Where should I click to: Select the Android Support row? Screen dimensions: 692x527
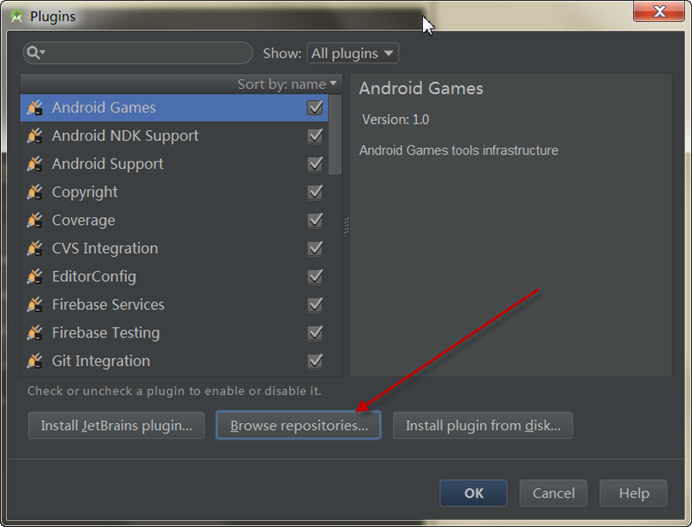tap(174, 164)
